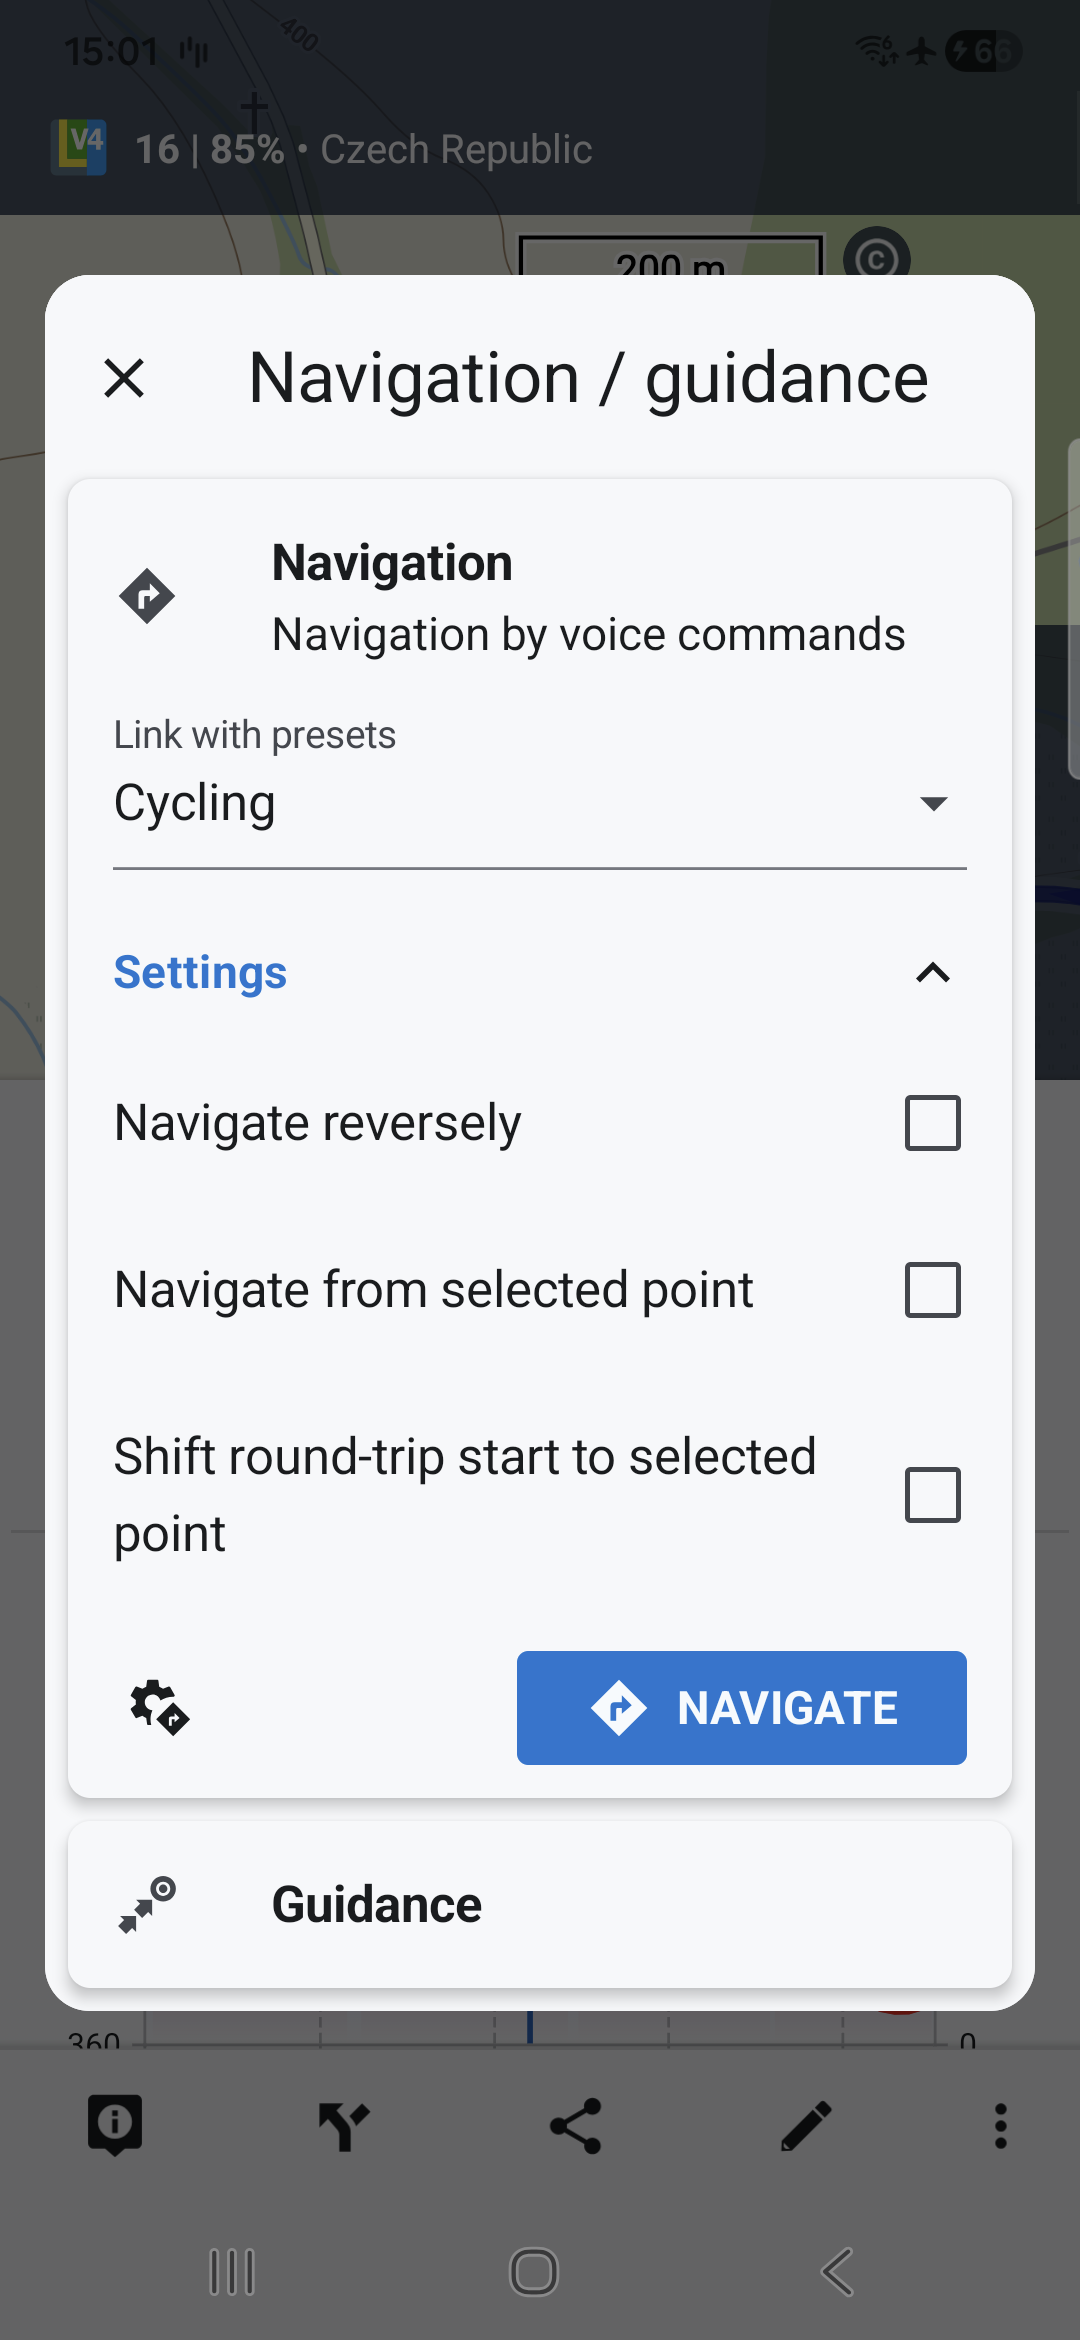Open the route info icon in bottom toolbar

click(115, 2124)
